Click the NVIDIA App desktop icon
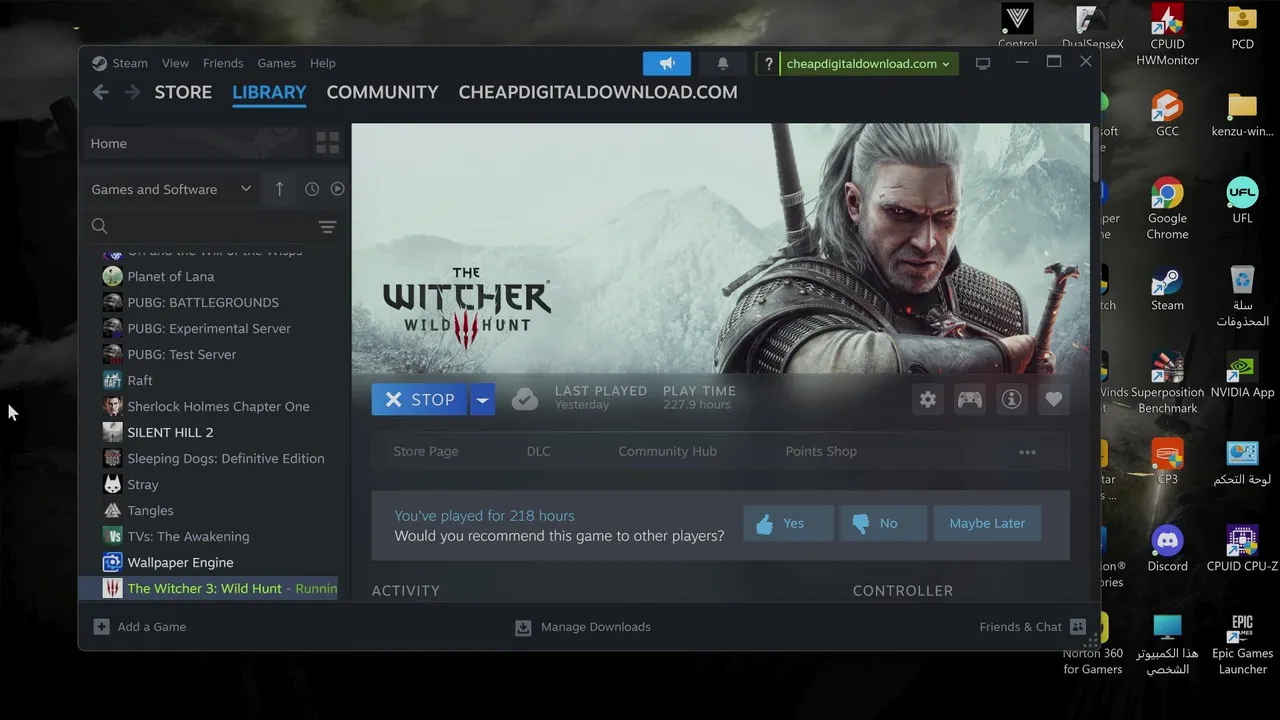 tap(1242, 374)
